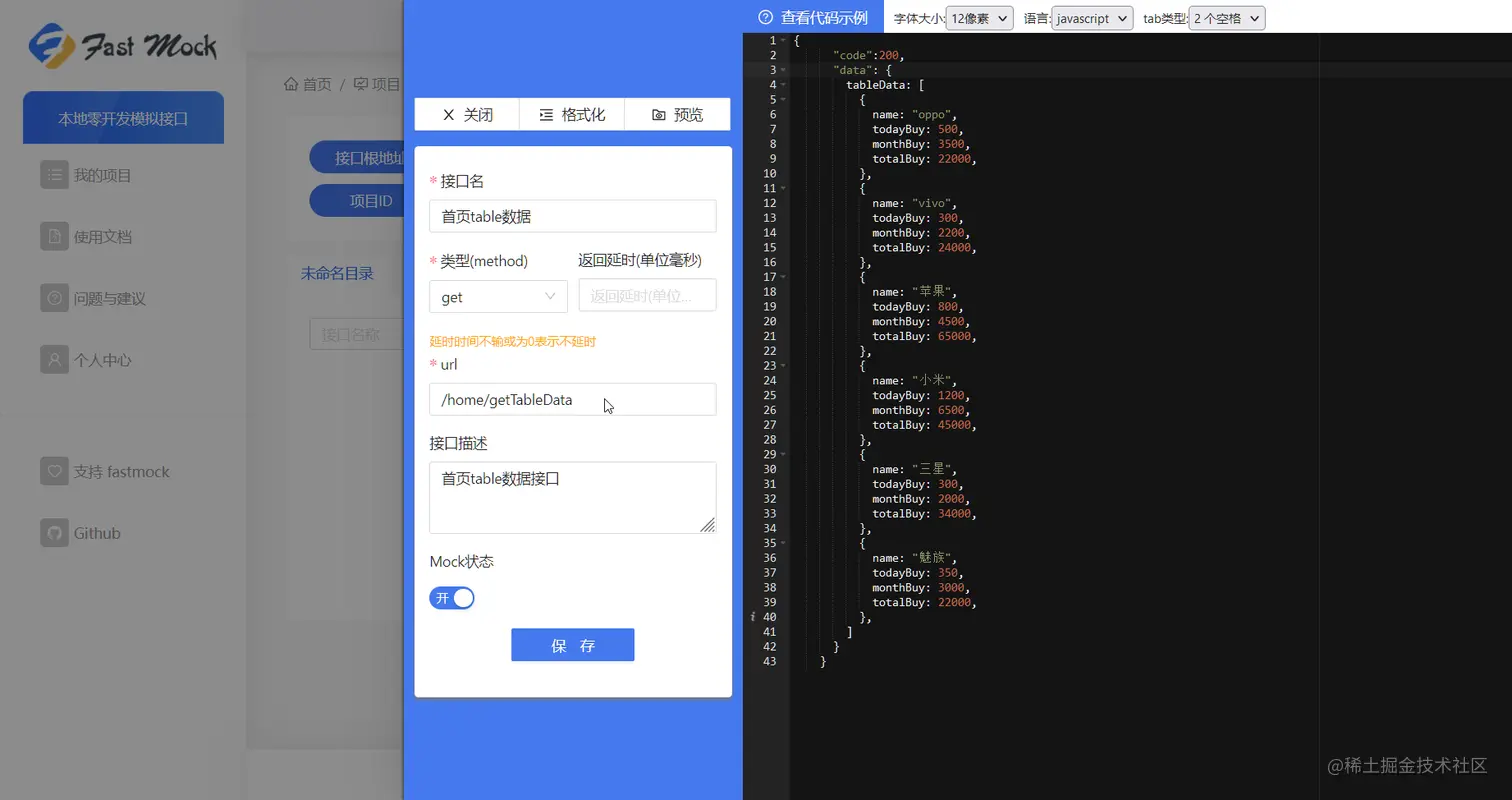Collapse the code fold at line 1

point(784,40)
